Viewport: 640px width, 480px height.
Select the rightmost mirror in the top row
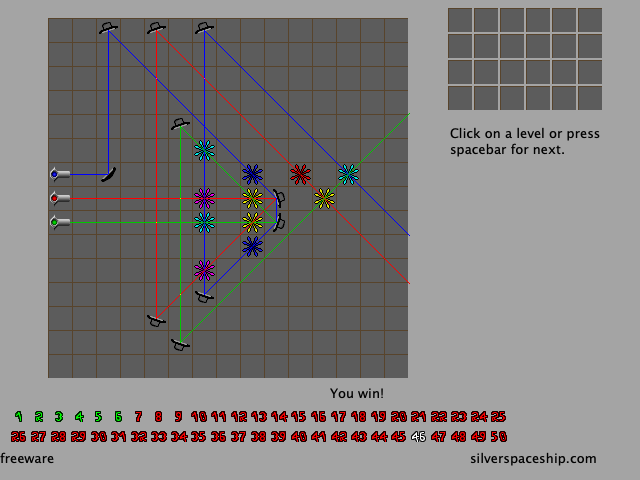tap(204, 28)
